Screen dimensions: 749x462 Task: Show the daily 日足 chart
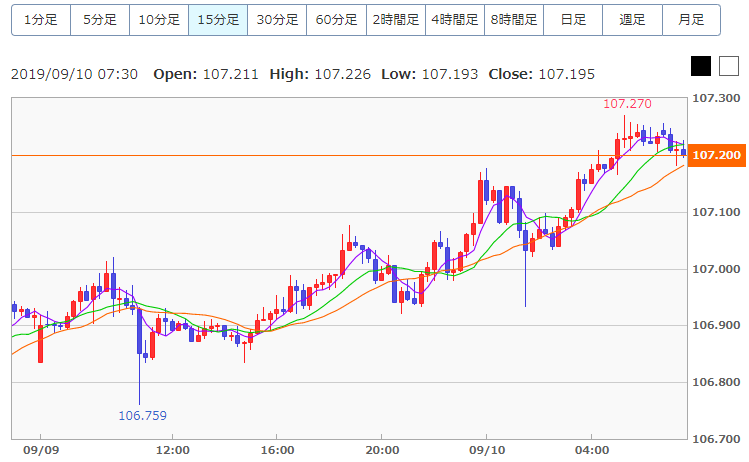click(x=573, y=20)
